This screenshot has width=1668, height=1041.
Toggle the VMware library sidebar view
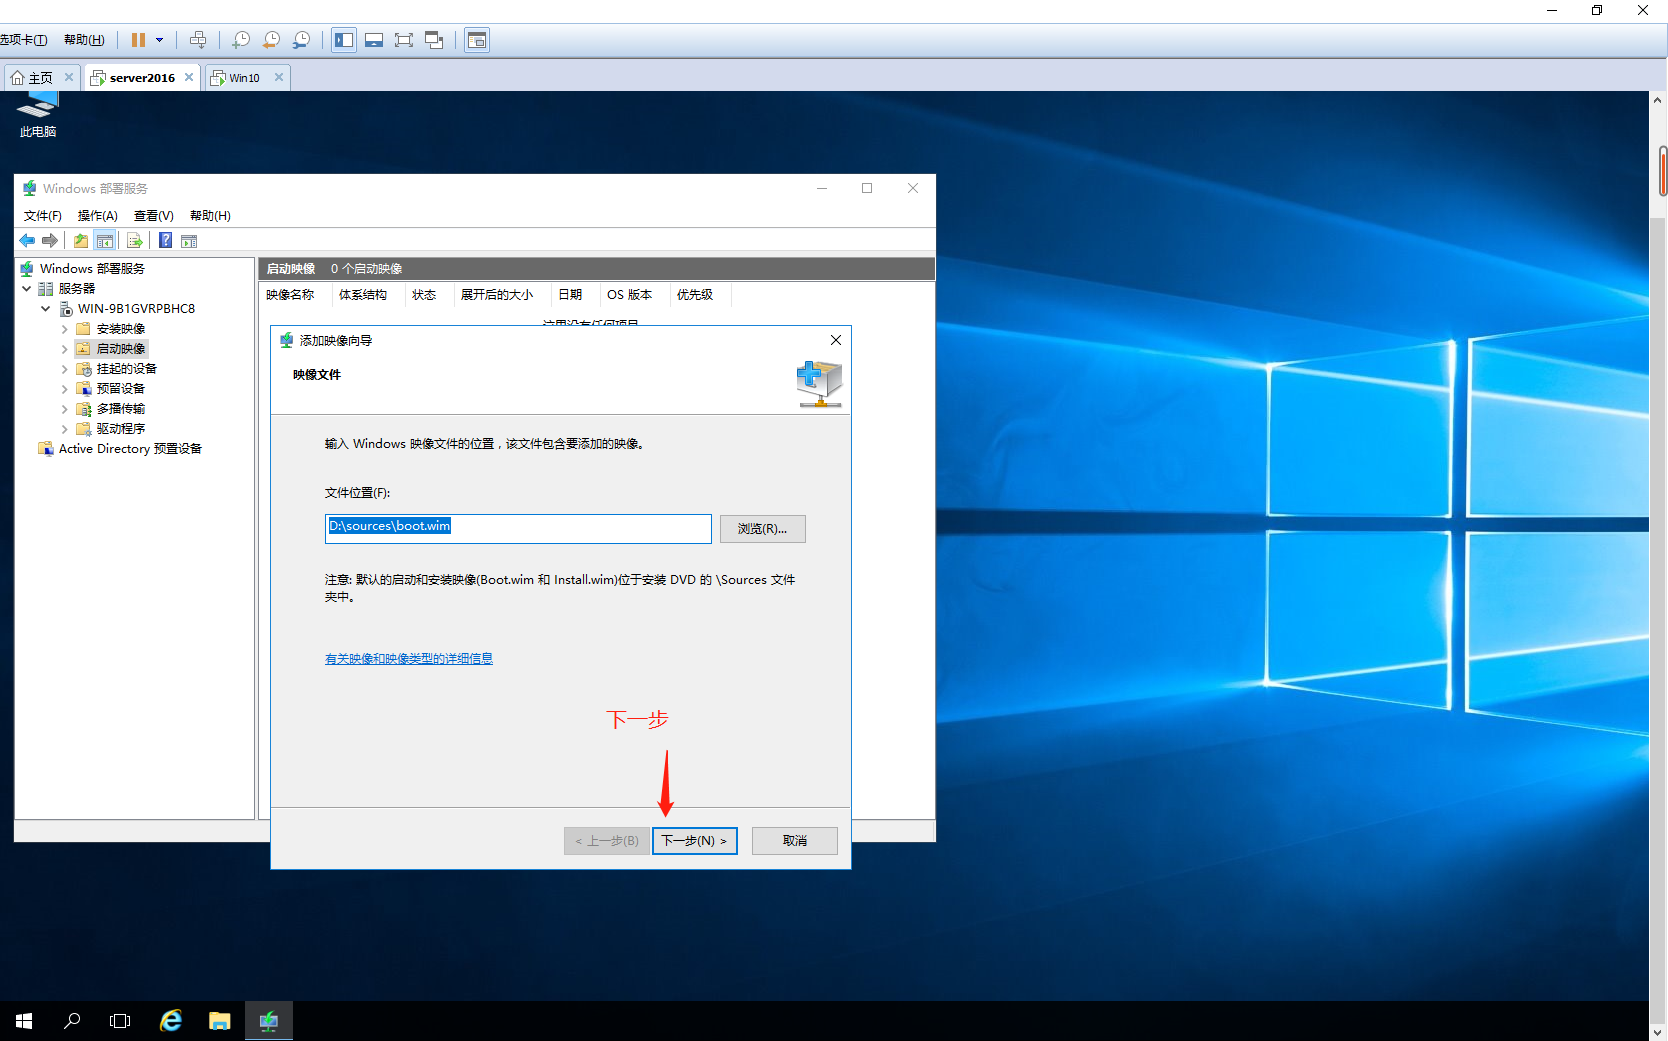344,40
